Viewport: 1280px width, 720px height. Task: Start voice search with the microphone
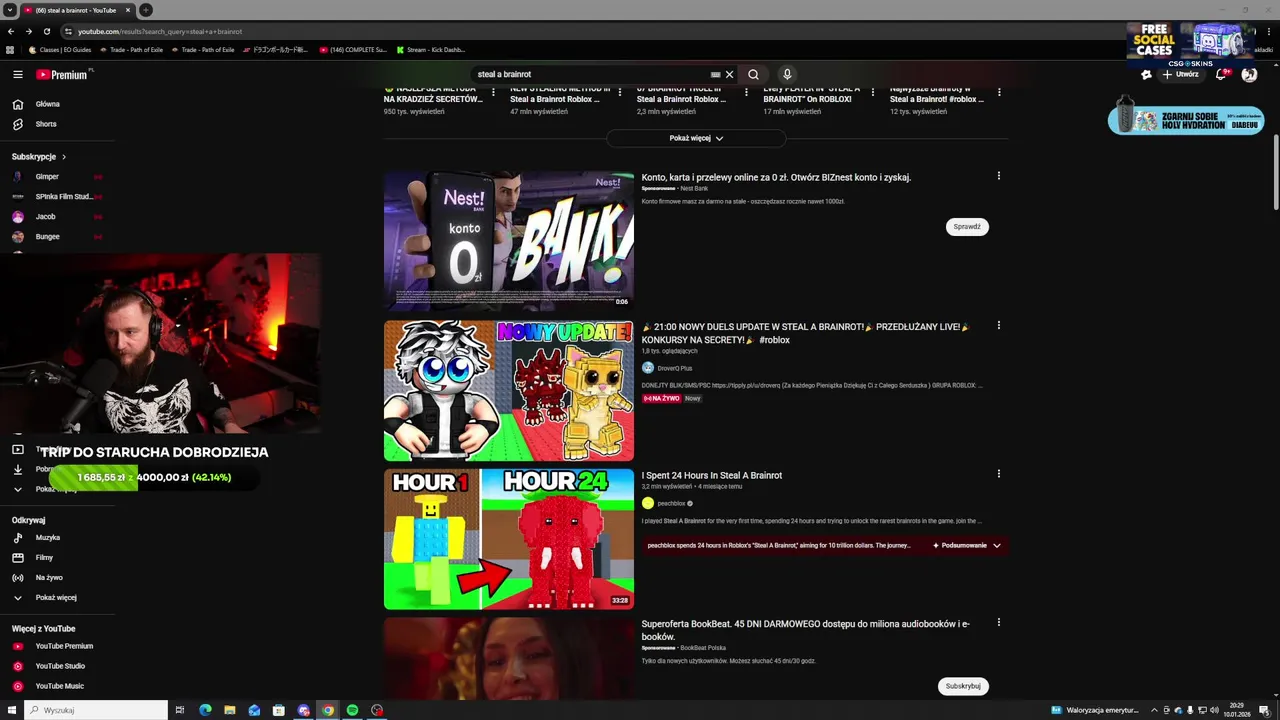(x=787, y=74)
